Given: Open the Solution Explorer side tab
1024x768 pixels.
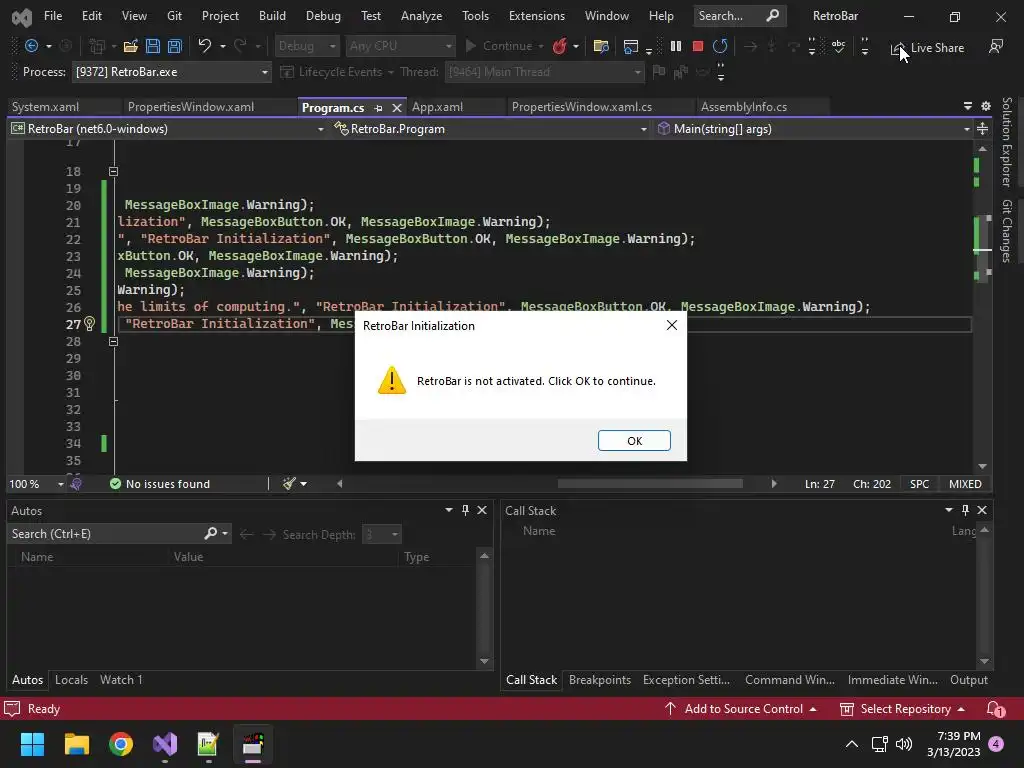Looking at the screenshot, I should coord(1006,142).
